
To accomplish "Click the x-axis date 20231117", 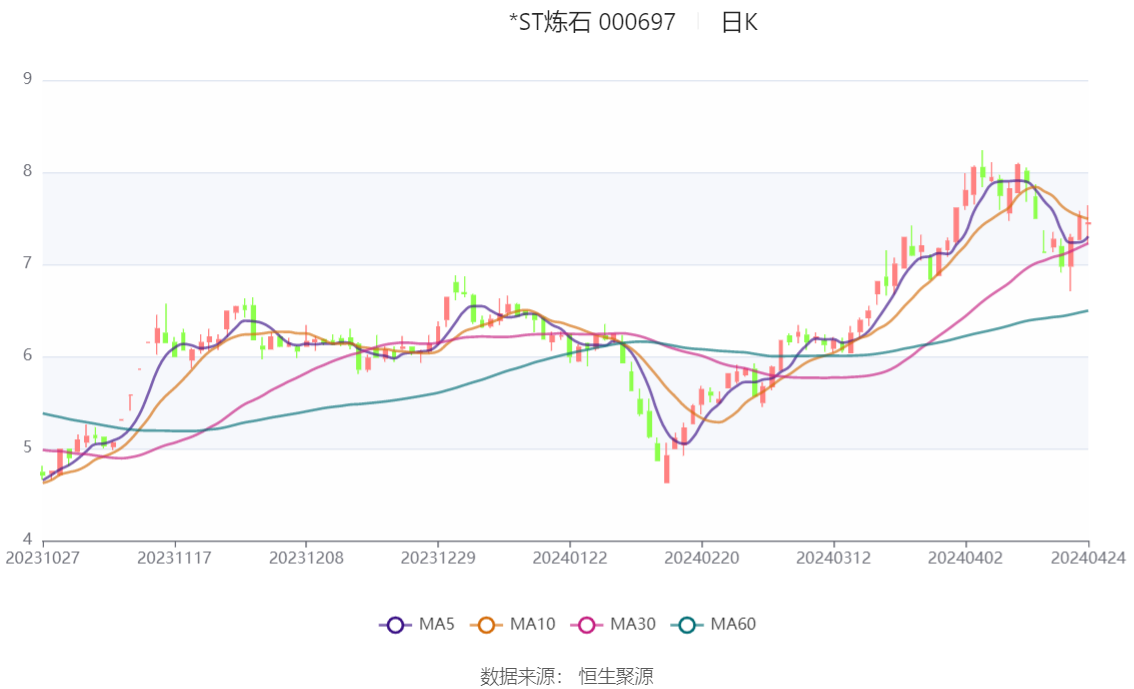I will [174, 558].
